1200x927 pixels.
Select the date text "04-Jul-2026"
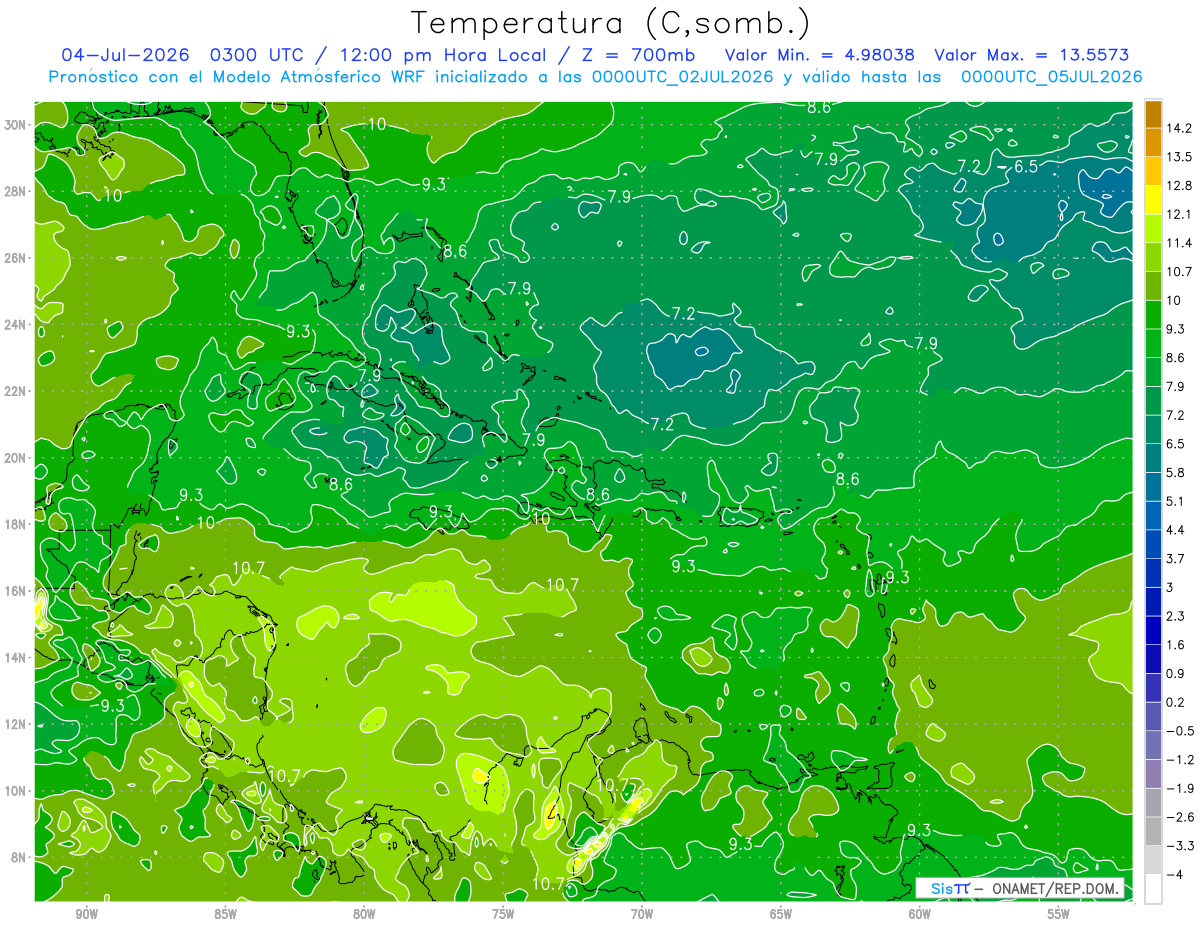pos(125,55)
